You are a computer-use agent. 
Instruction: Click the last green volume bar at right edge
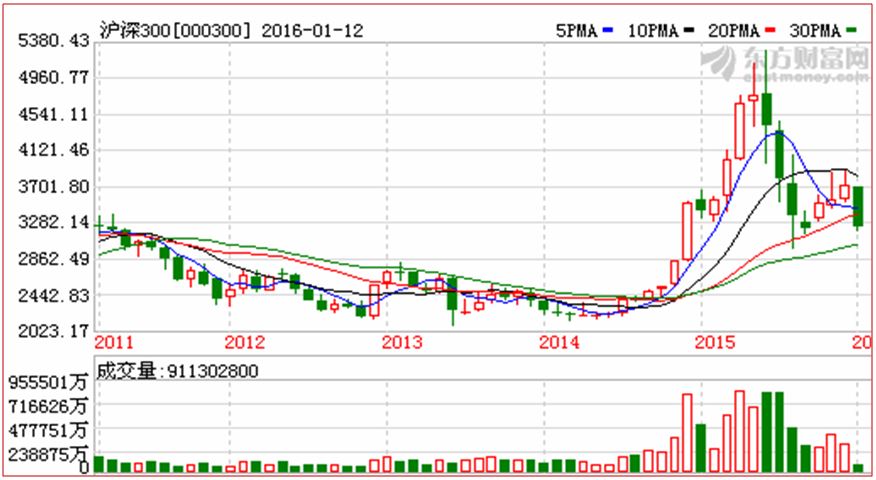[x=858, y=468]
